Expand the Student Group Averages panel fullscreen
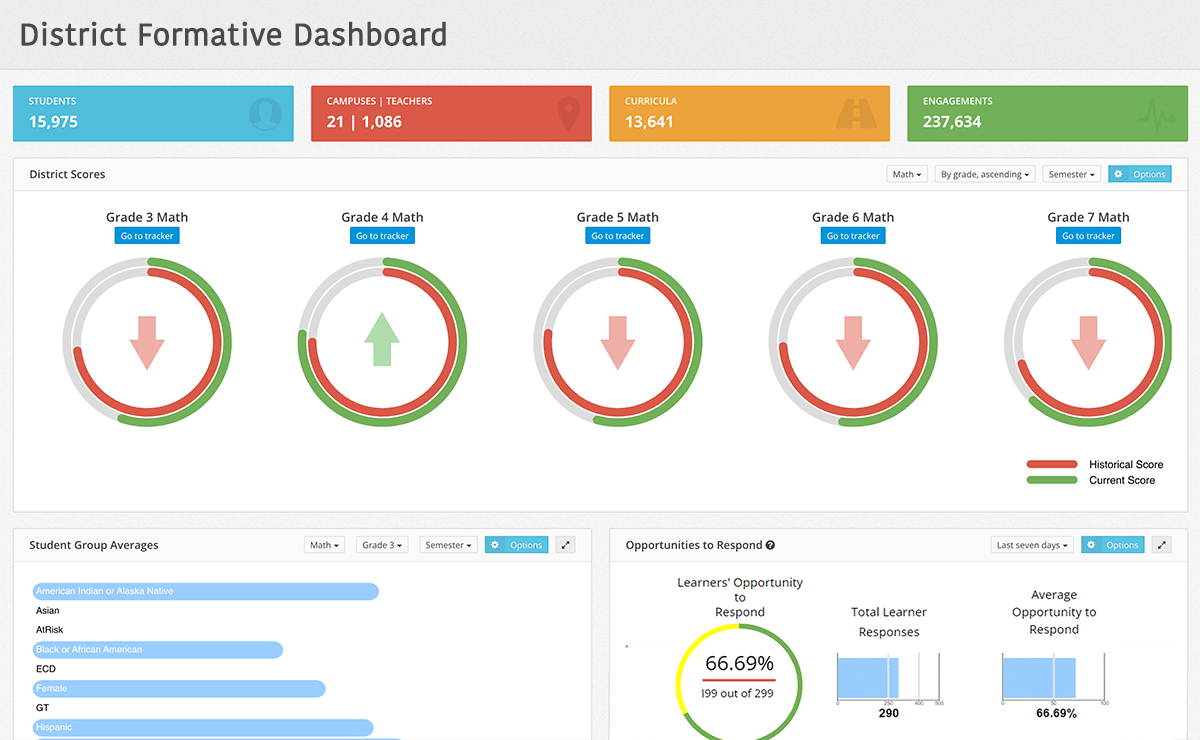Screen dimensions: 1200x740 566,545
